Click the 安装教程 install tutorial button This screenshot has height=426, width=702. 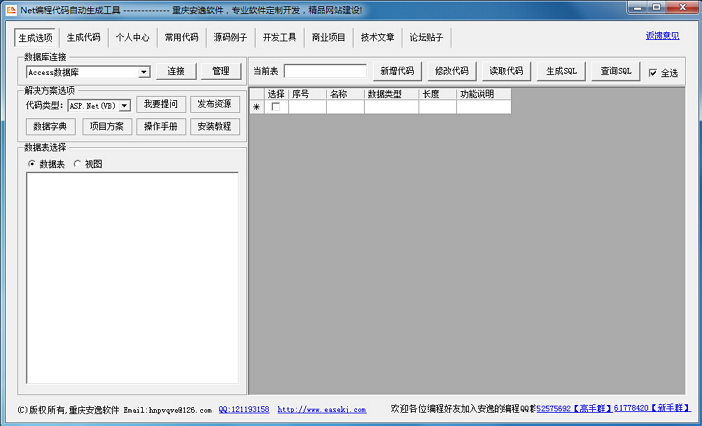pos(214,127)
